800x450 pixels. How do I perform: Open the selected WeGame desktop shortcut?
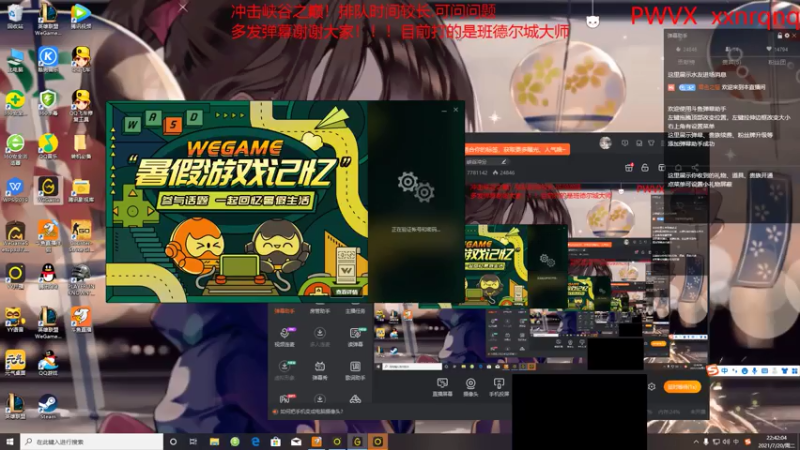click(48, 190)
